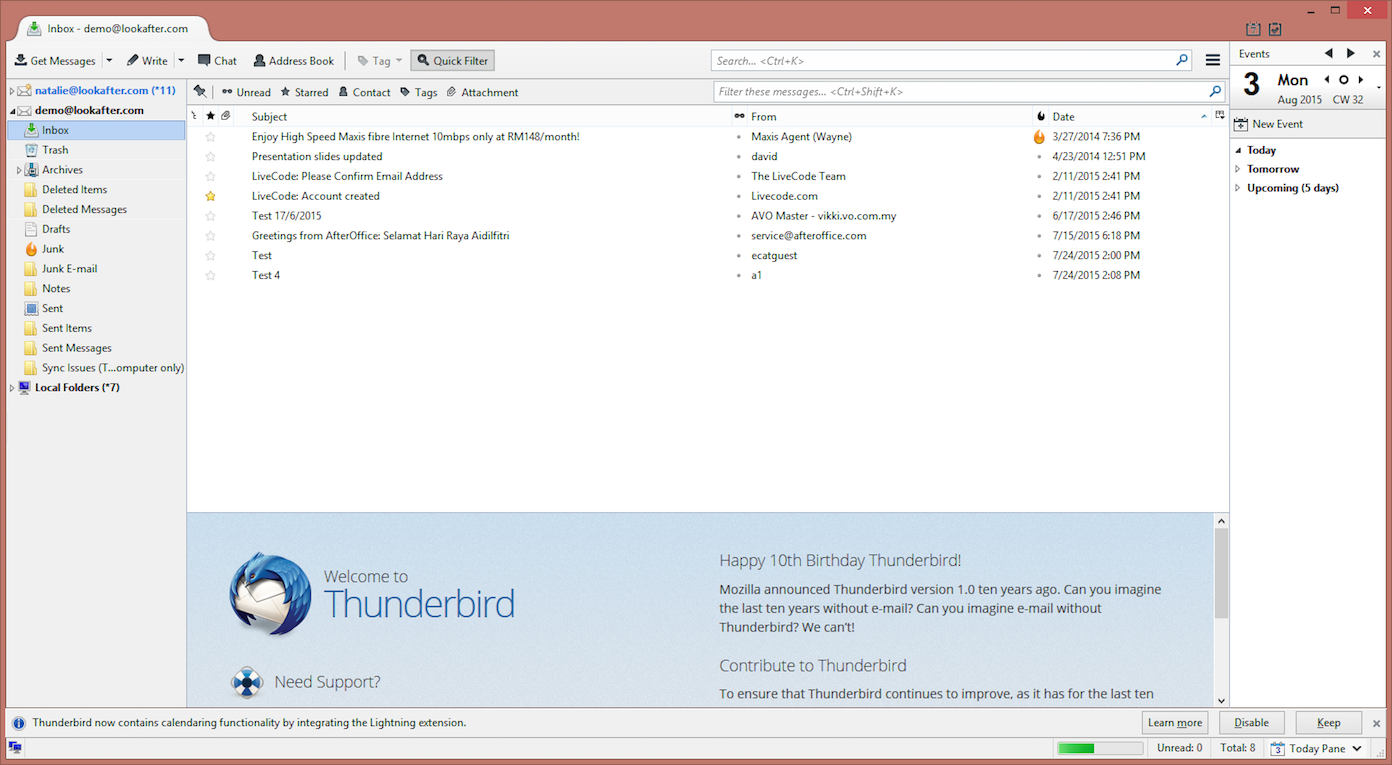Star the Test 4 message
The image size is (1392, 765).
pyautogui.click(x=210, y=275)
